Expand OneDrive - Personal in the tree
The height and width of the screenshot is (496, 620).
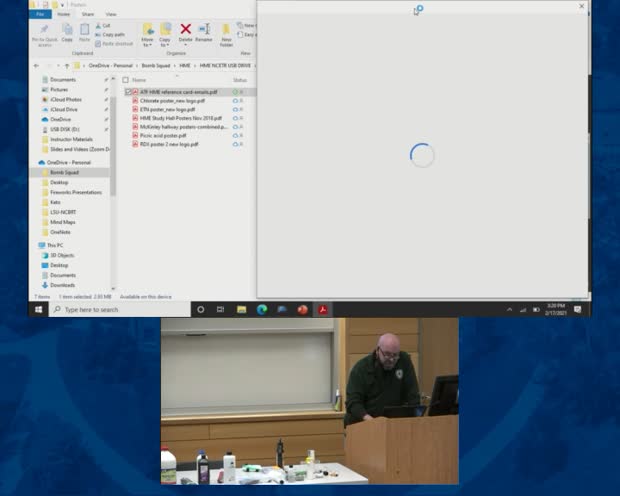pyautogui.click(x=68, y=163)
